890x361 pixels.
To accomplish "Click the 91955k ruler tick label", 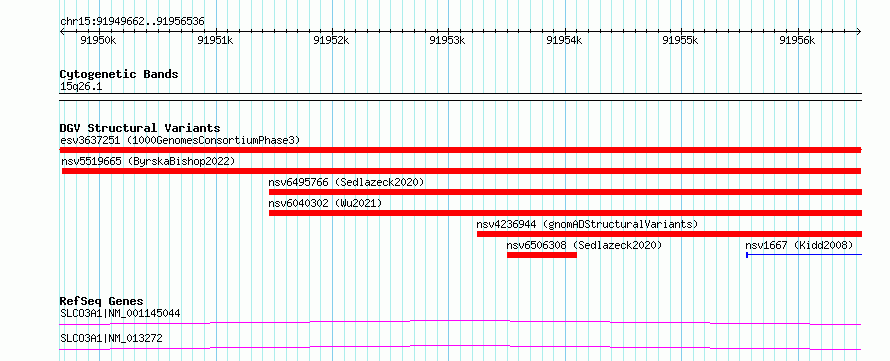I will coord(681,40).
